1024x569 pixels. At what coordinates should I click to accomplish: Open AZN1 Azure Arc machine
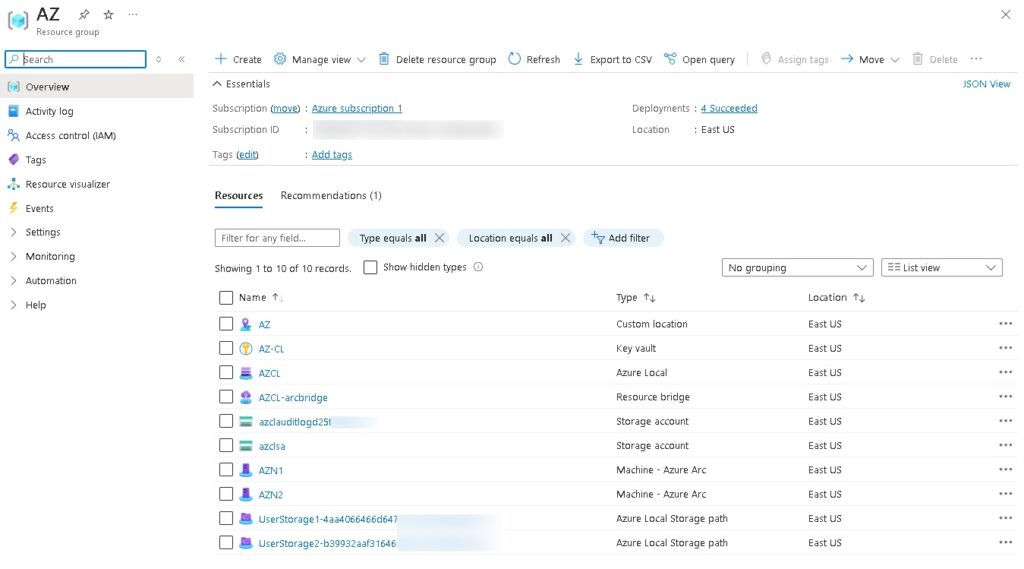pos(270,470)
